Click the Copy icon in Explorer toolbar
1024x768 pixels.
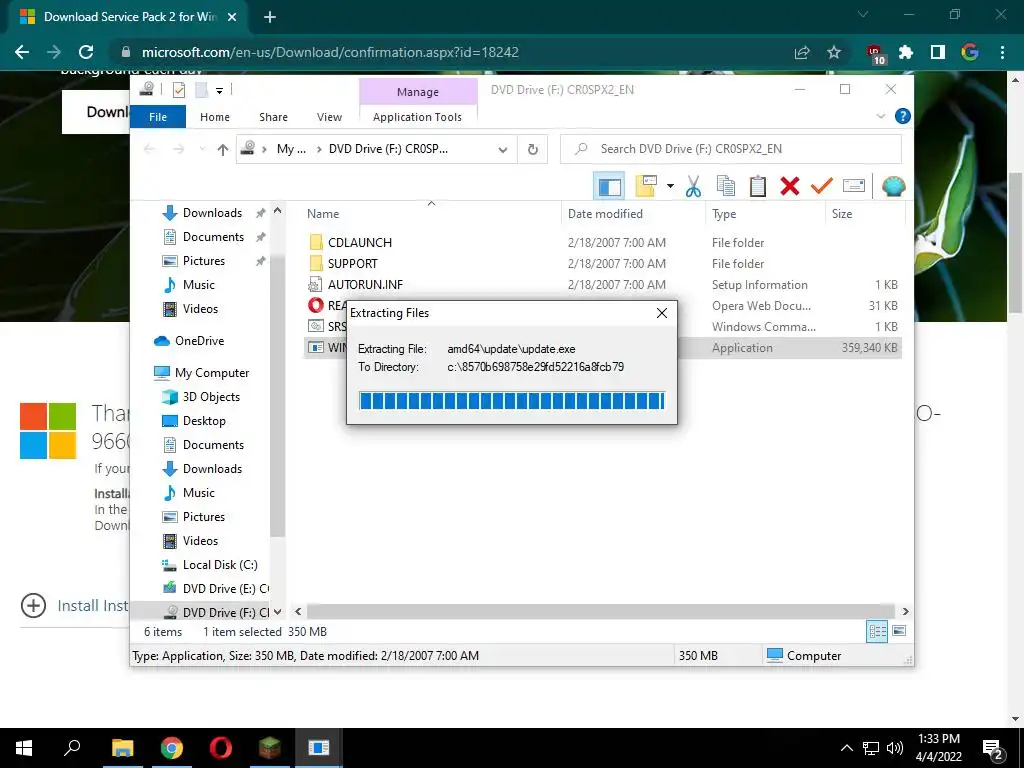pos(726,187)
